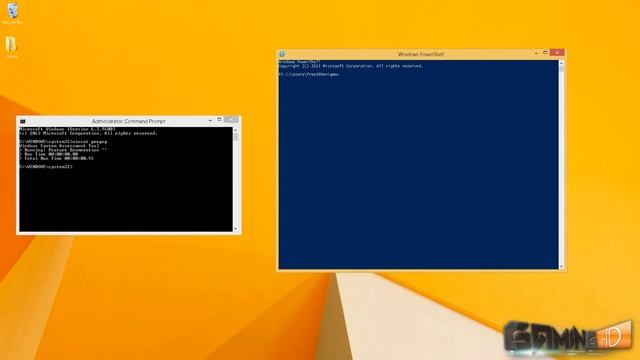The image size is (640, 360).
Task: Maximize the Windows PowerShell window
Action: point(545,53)
